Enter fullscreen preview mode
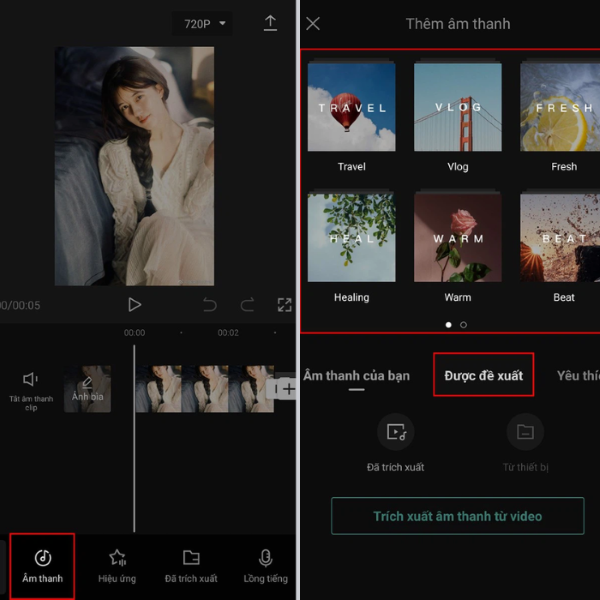This screenshot has width=600, height=600. (x=284, y=305)
